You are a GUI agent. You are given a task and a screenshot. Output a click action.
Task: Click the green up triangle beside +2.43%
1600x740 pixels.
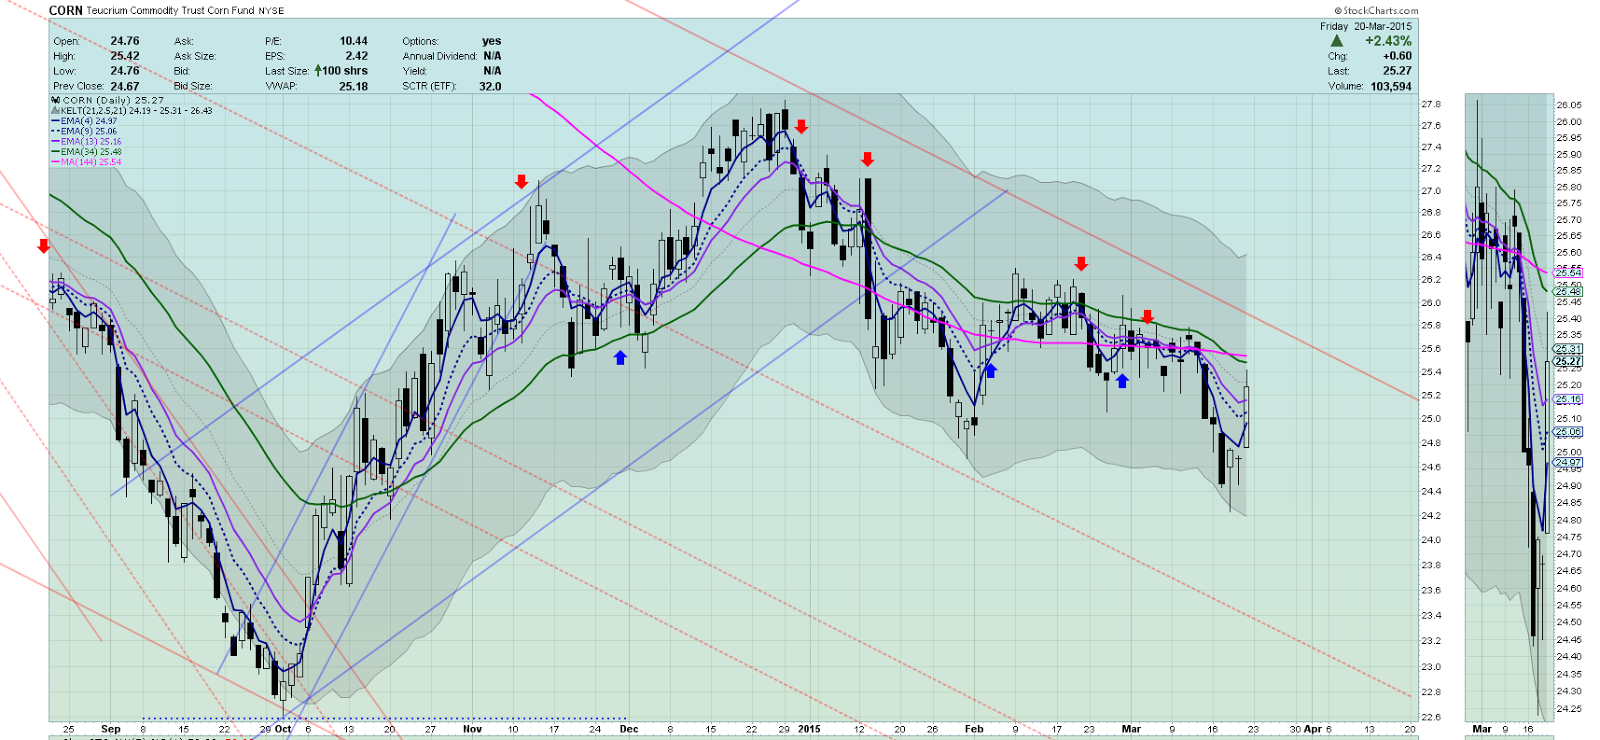(x=1337, y=41)
